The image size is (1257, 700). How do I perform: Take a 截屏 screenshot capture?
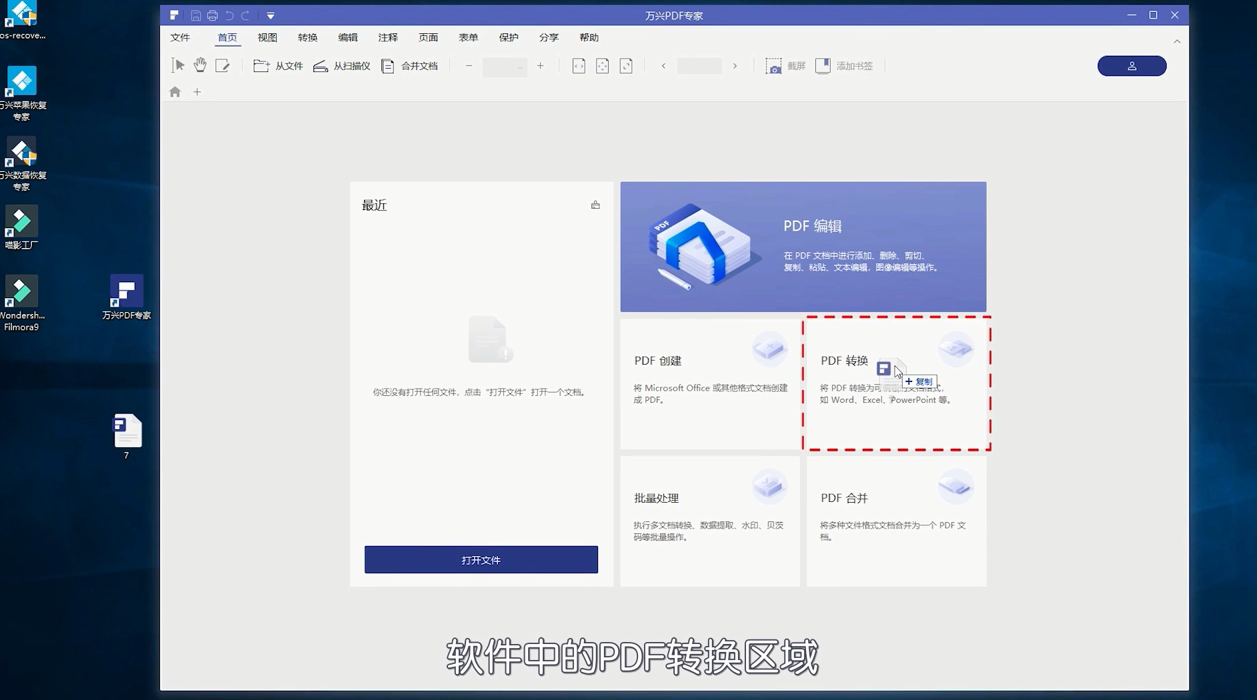pyautogui.click(x=786, y=66)
